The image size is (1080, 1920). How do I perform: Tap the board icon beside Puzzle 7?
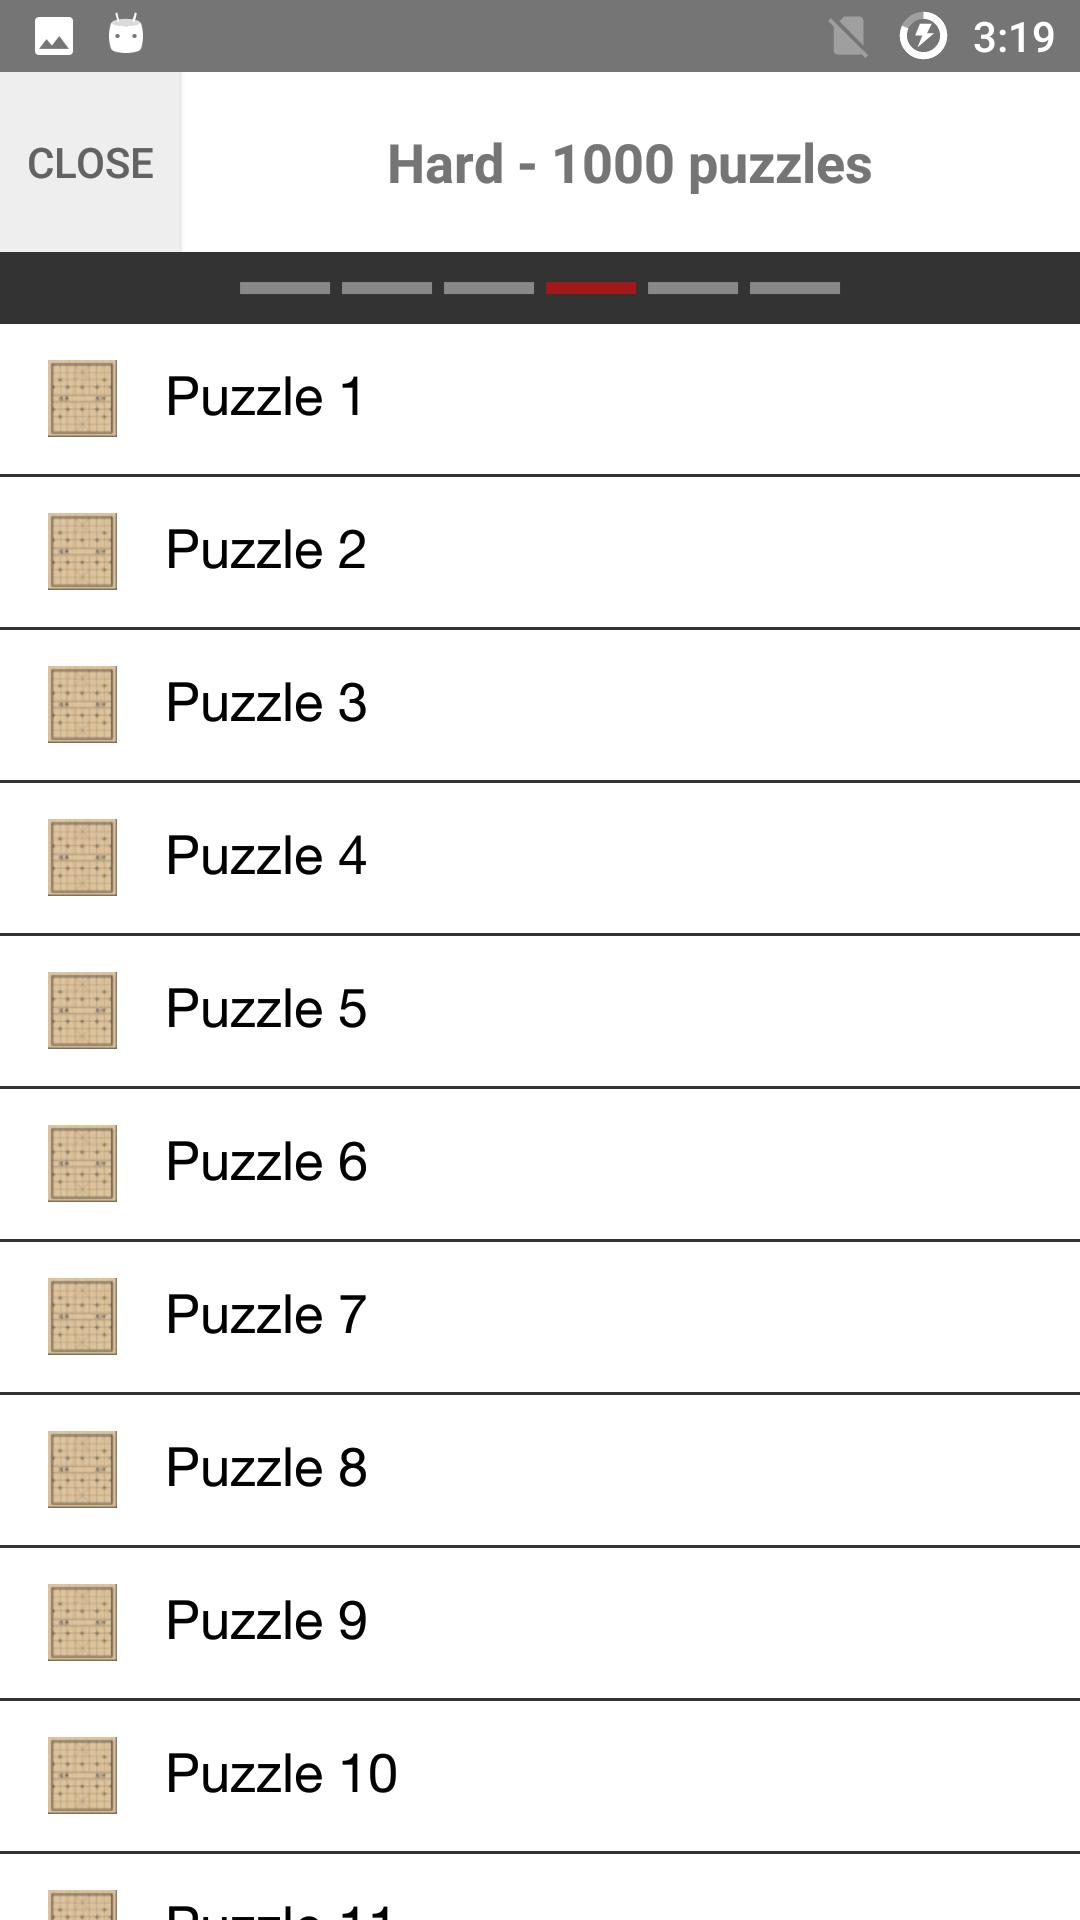coord(82,1316)
